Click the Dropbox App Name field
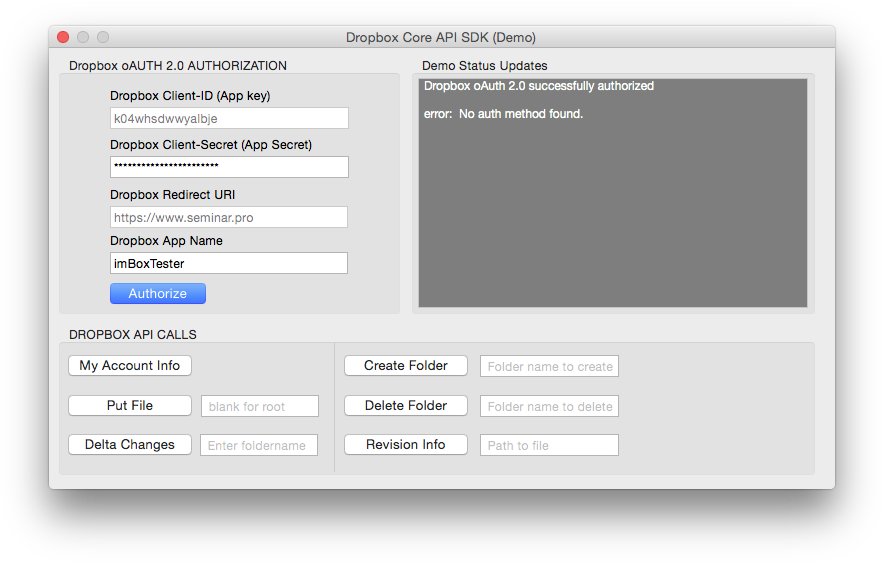Screen dimensions: 883x562 (229, 263)
